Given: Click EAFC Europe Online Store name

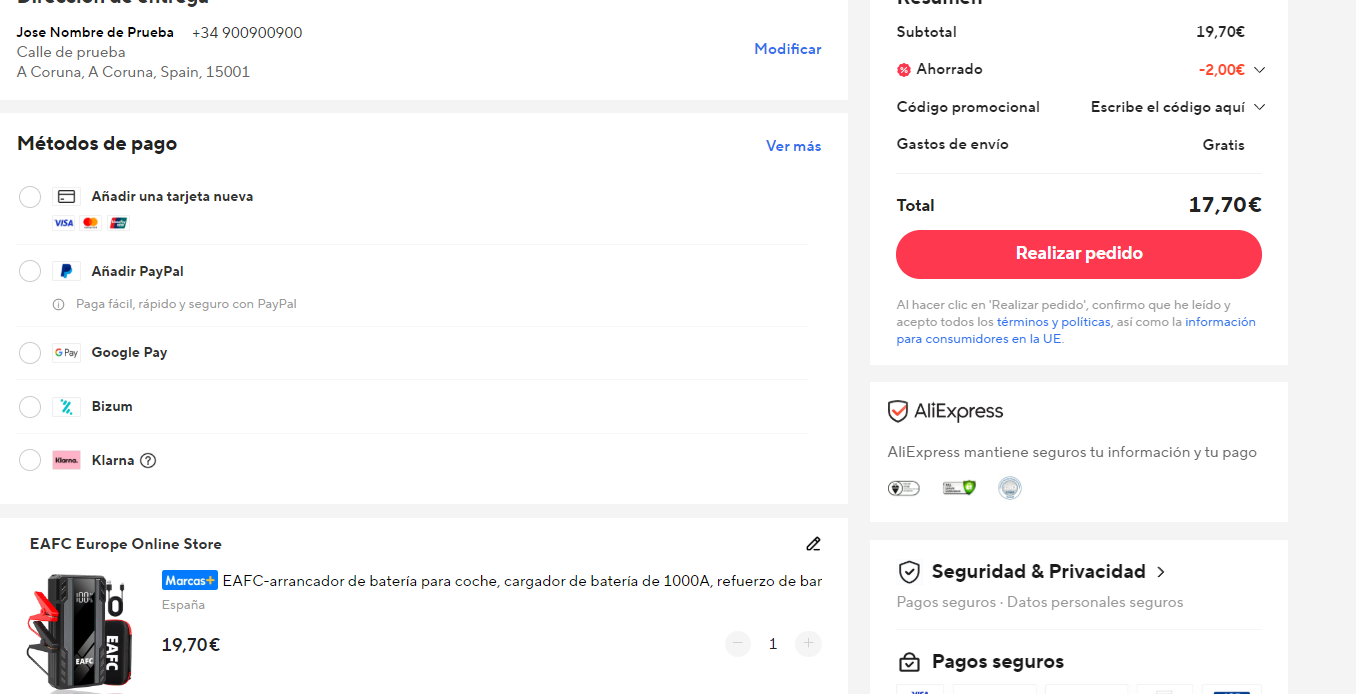Looking at the screenshot, I should point(126,544).
